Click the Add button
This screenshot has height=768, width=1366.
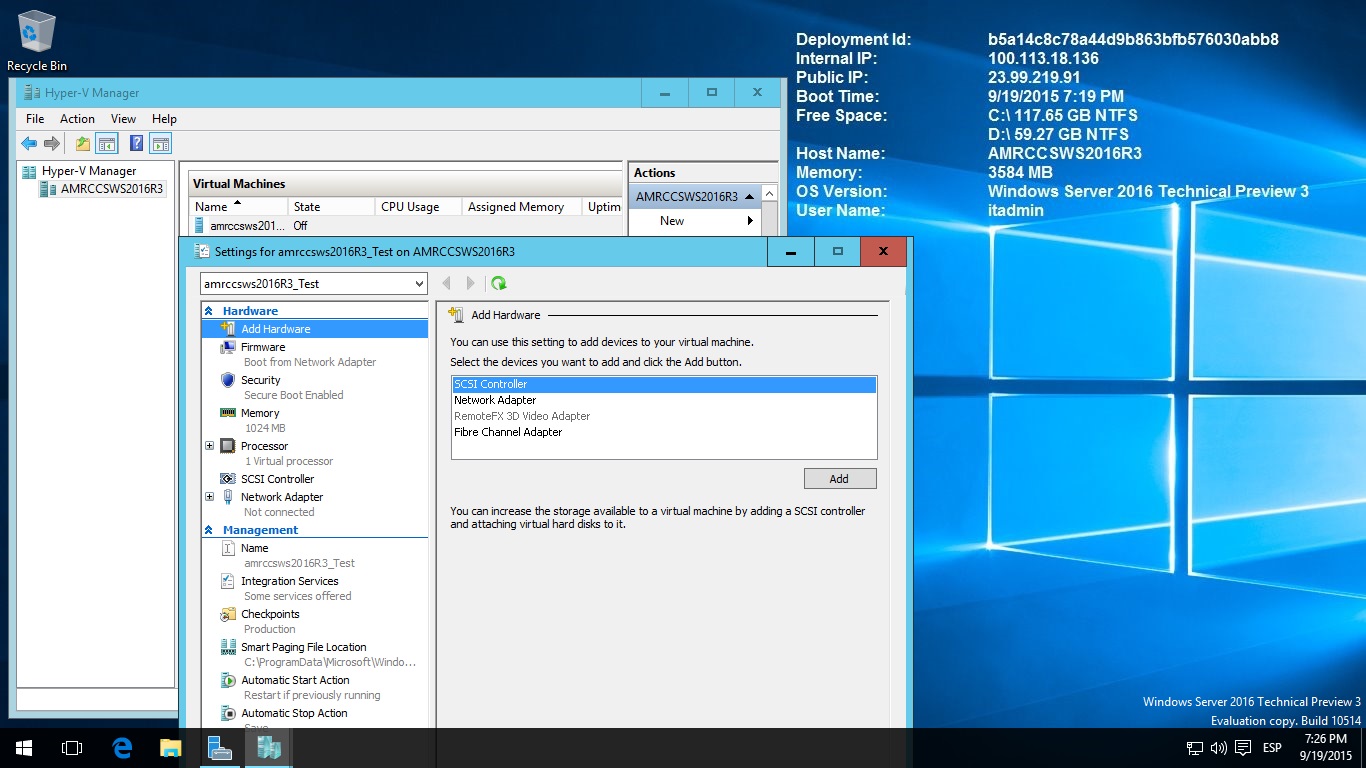(839, 479)
